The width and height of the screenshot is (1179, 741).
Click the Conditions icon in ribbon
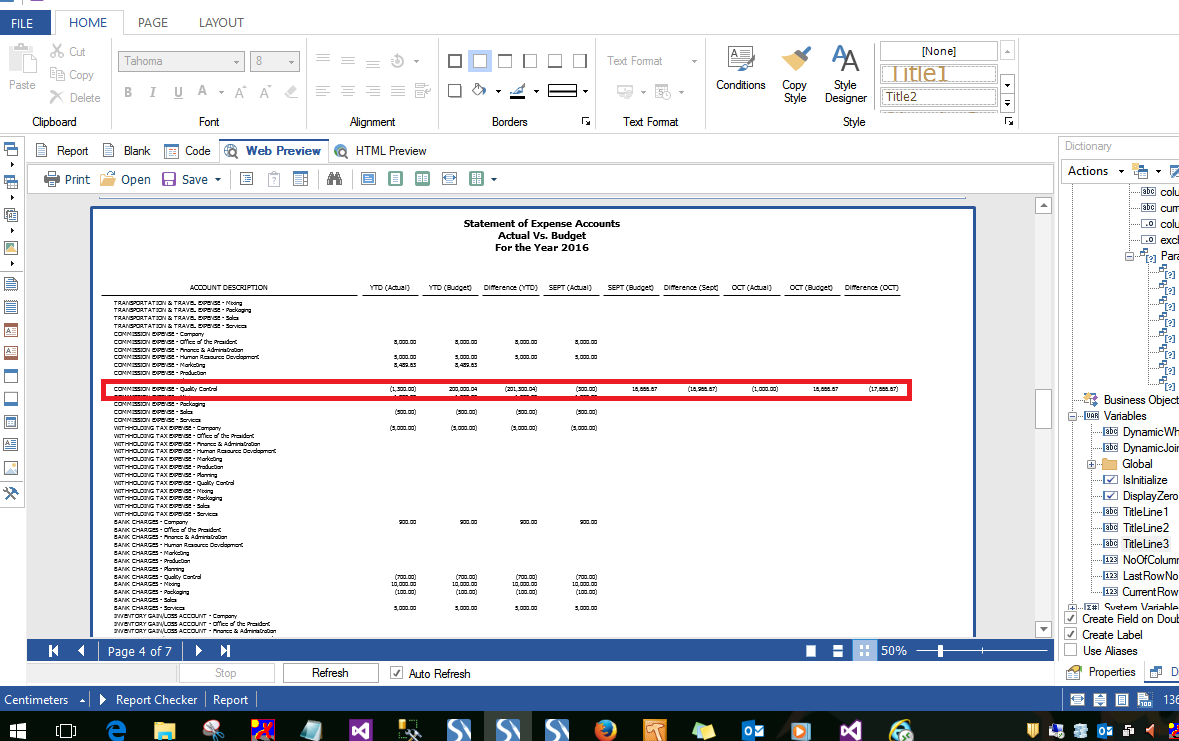741,59
